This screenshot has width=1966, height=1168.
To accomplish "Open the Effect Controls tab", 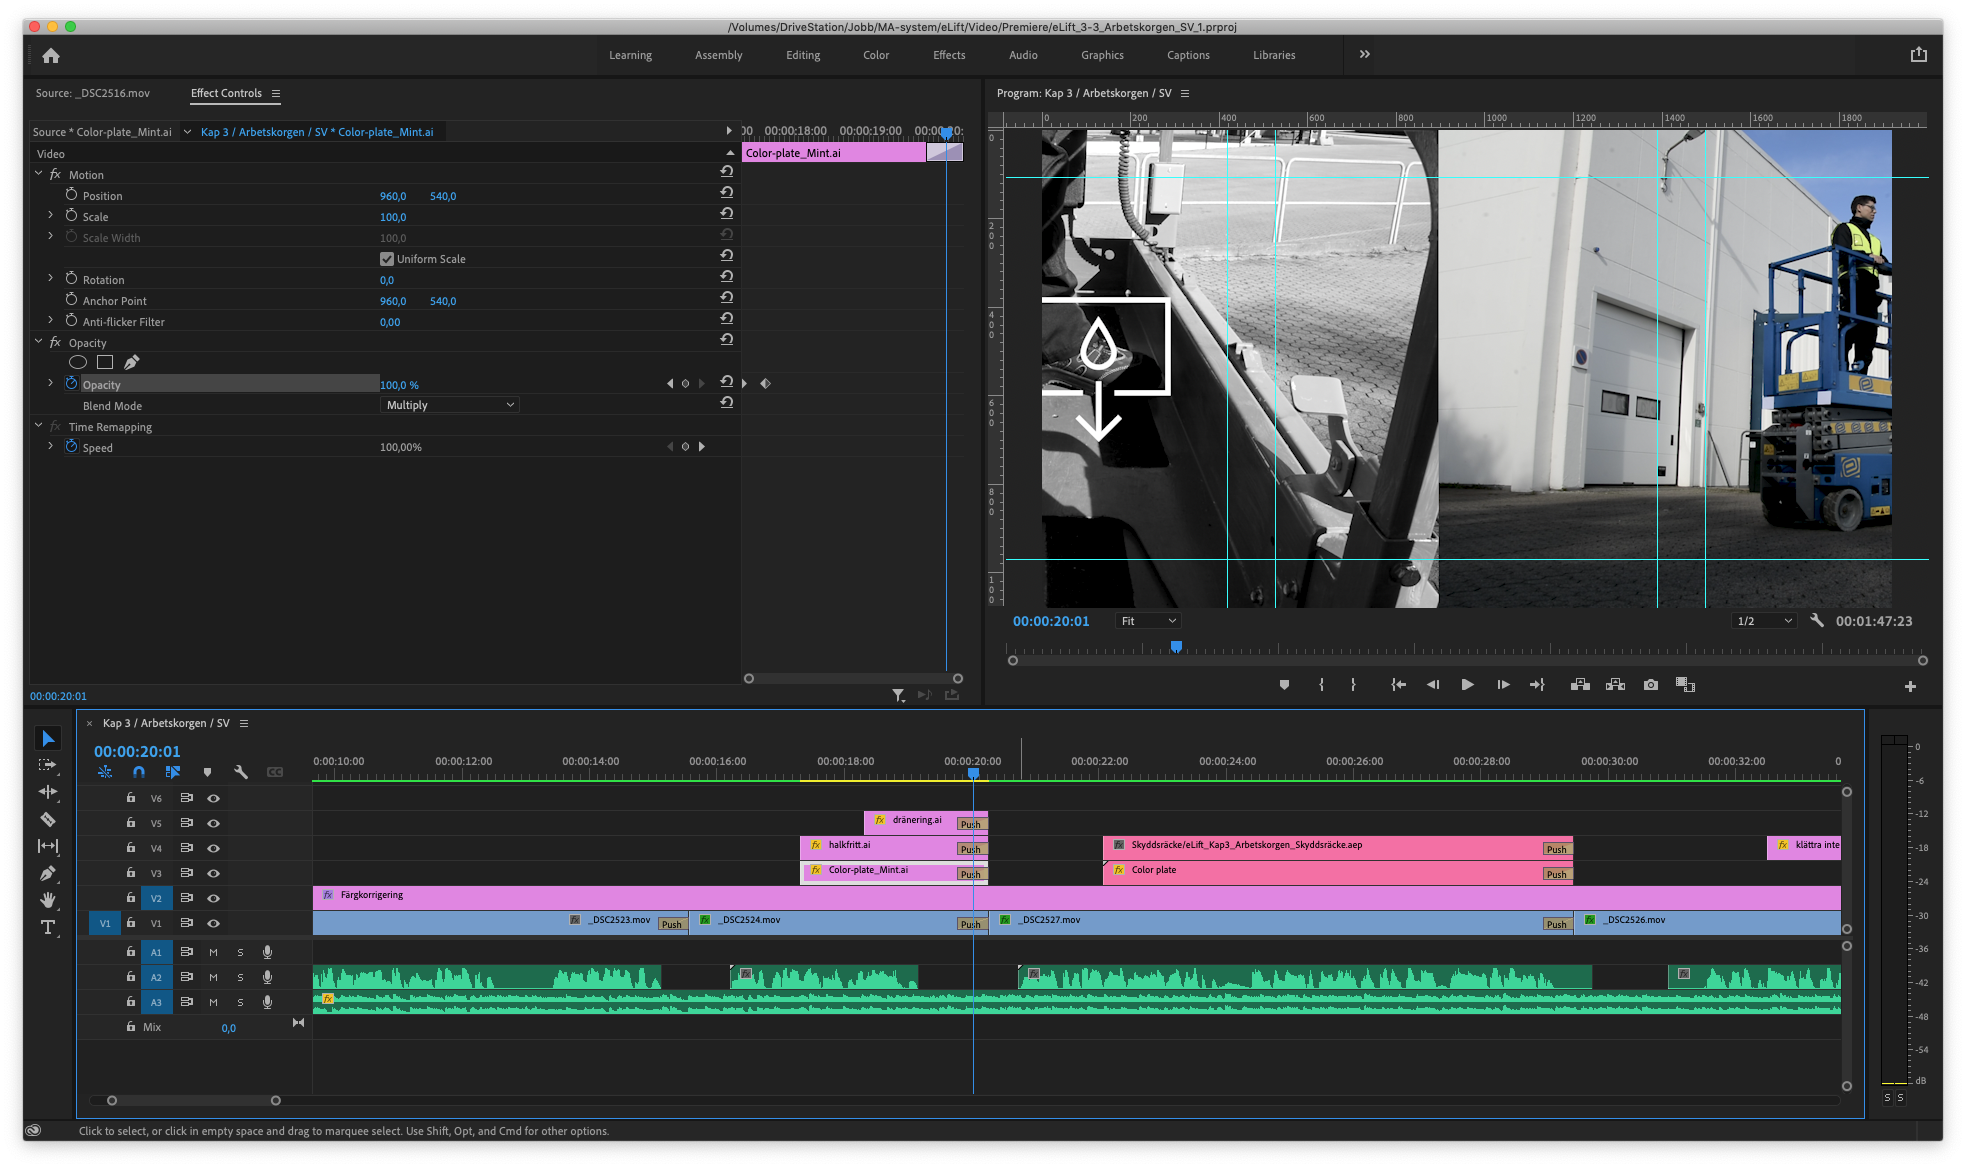I will (226, 93).
